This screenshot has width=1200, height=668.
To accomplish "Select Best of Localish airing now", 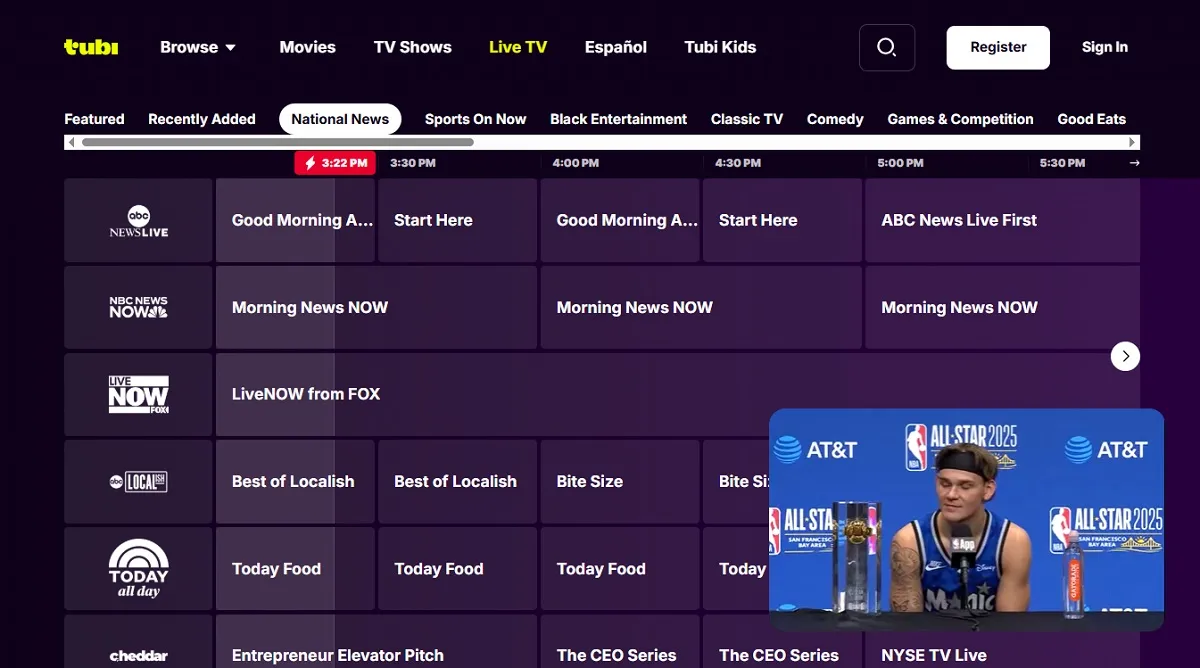I will coord(295,481).
